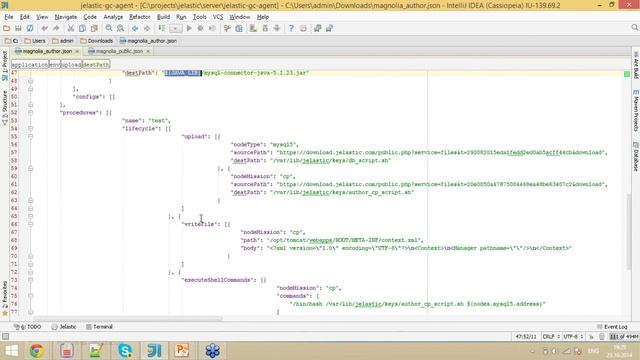Open Skype from the taskbar

(125, 351)
